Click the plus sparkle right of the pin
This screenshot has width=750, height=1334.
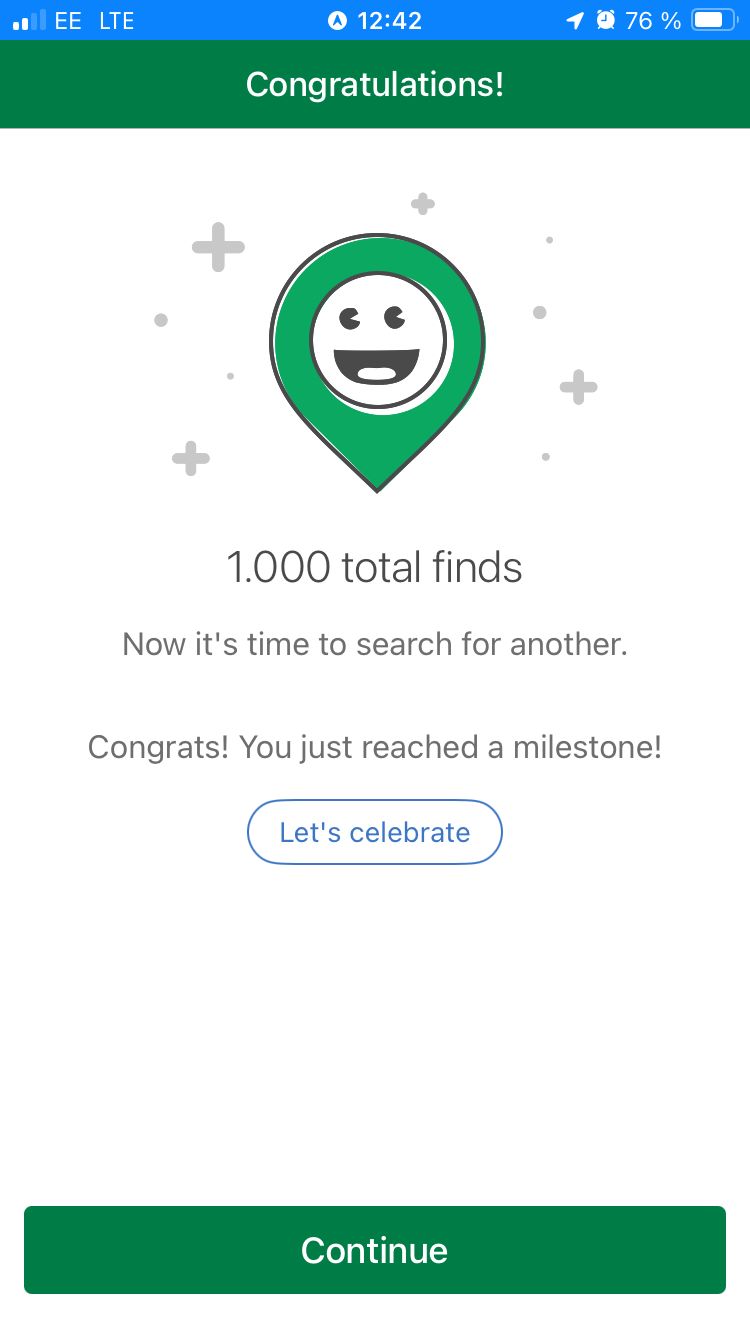click(578, 387)
